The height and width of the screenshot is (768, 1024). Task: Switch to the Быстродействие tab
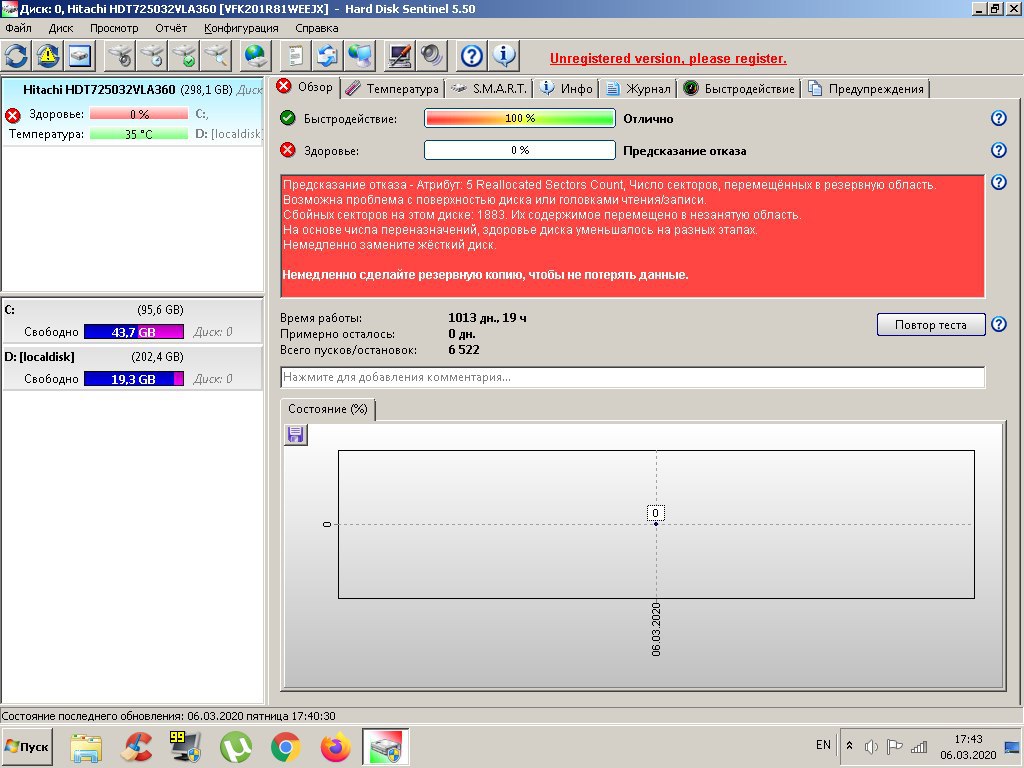pyautogui.click(x=739, y=89)
